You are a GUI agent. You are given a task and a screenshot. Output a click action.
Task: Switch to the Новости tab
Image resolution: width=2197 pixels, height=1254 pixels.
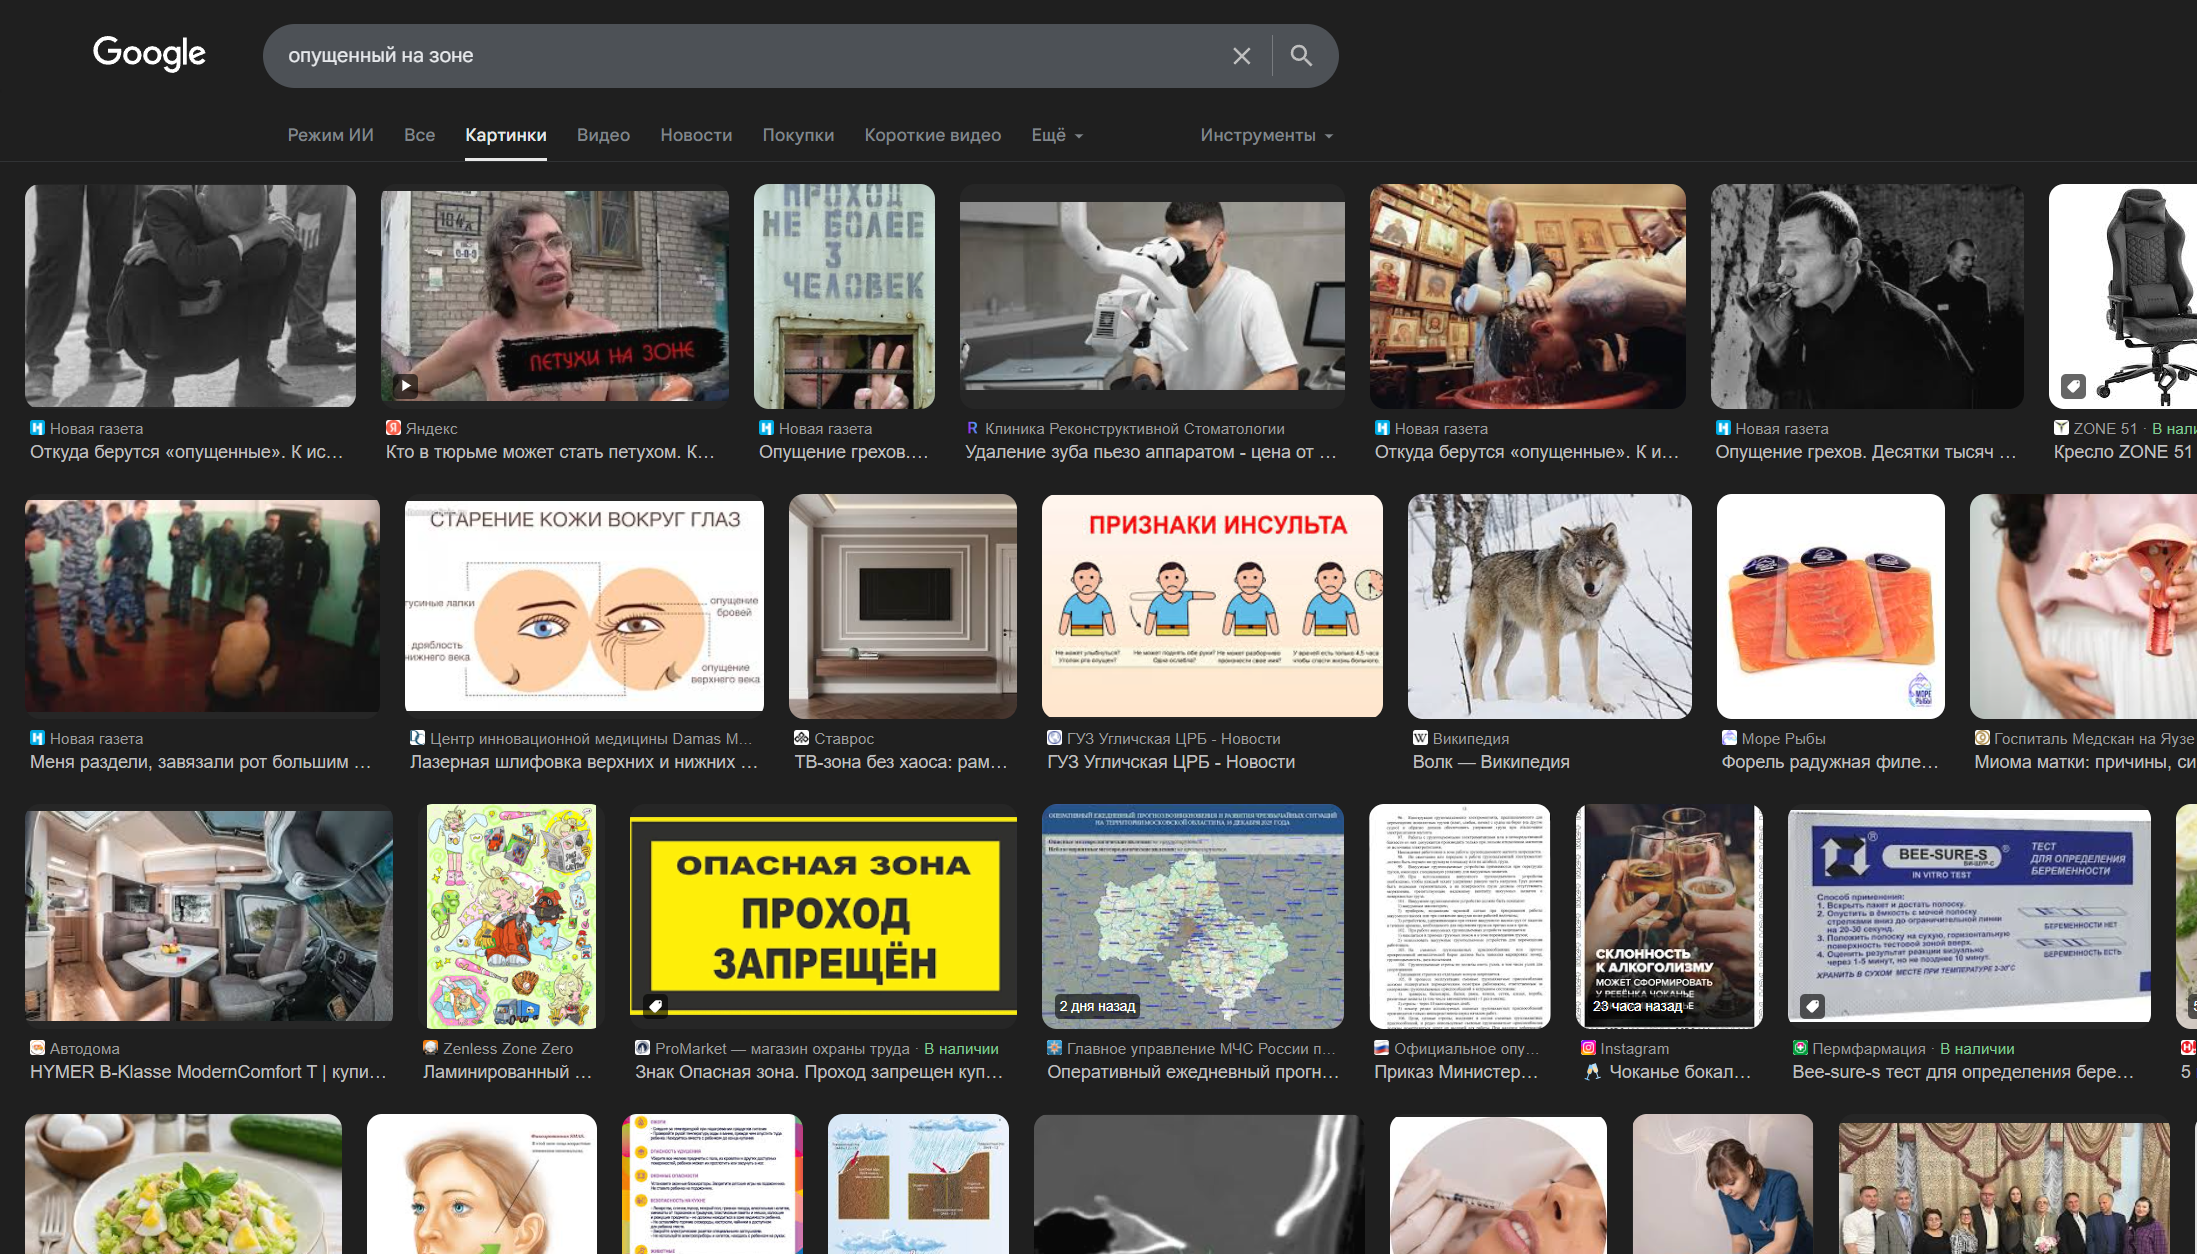[696, 135]
